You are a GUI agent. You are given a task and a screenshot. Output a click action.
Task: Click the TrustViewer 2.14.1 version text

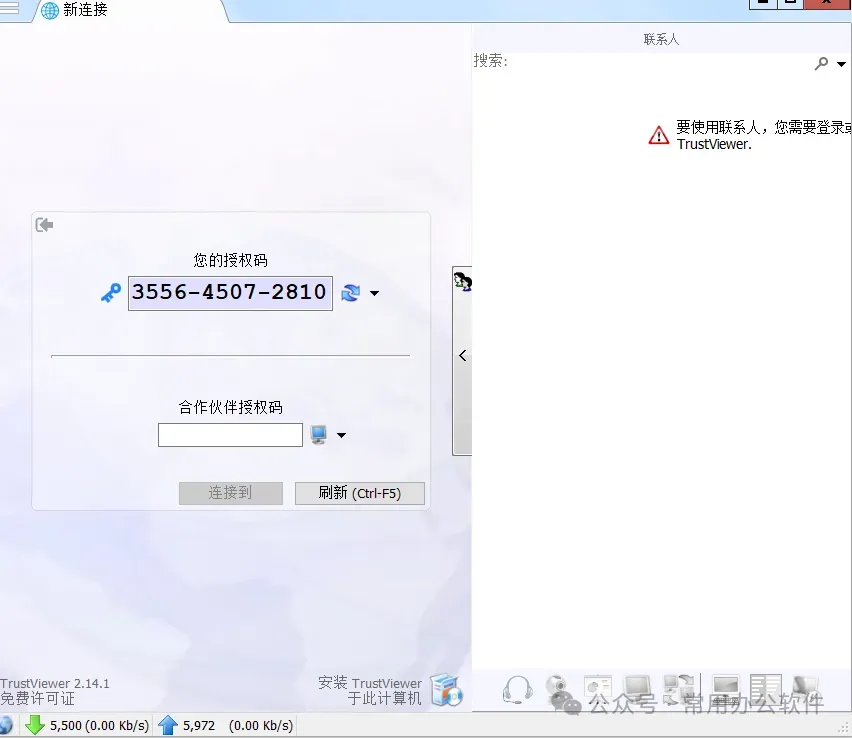[55, 684]
